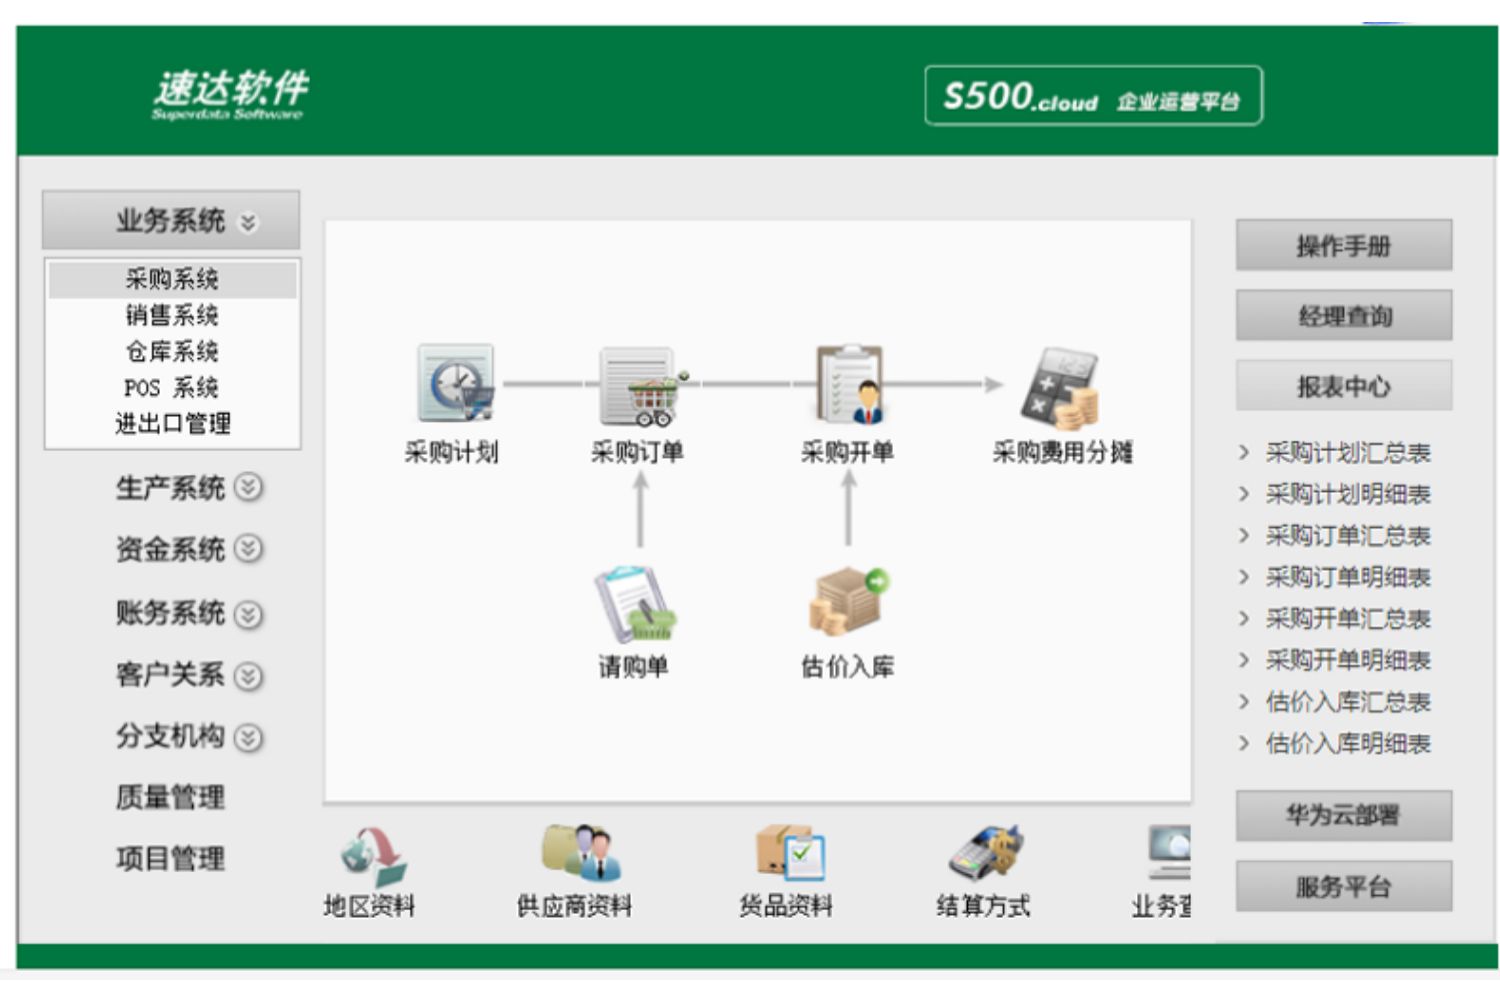The image size is (1500, 982).
Task: Click the 华为云部署 button
Action: coord(1344,816)
